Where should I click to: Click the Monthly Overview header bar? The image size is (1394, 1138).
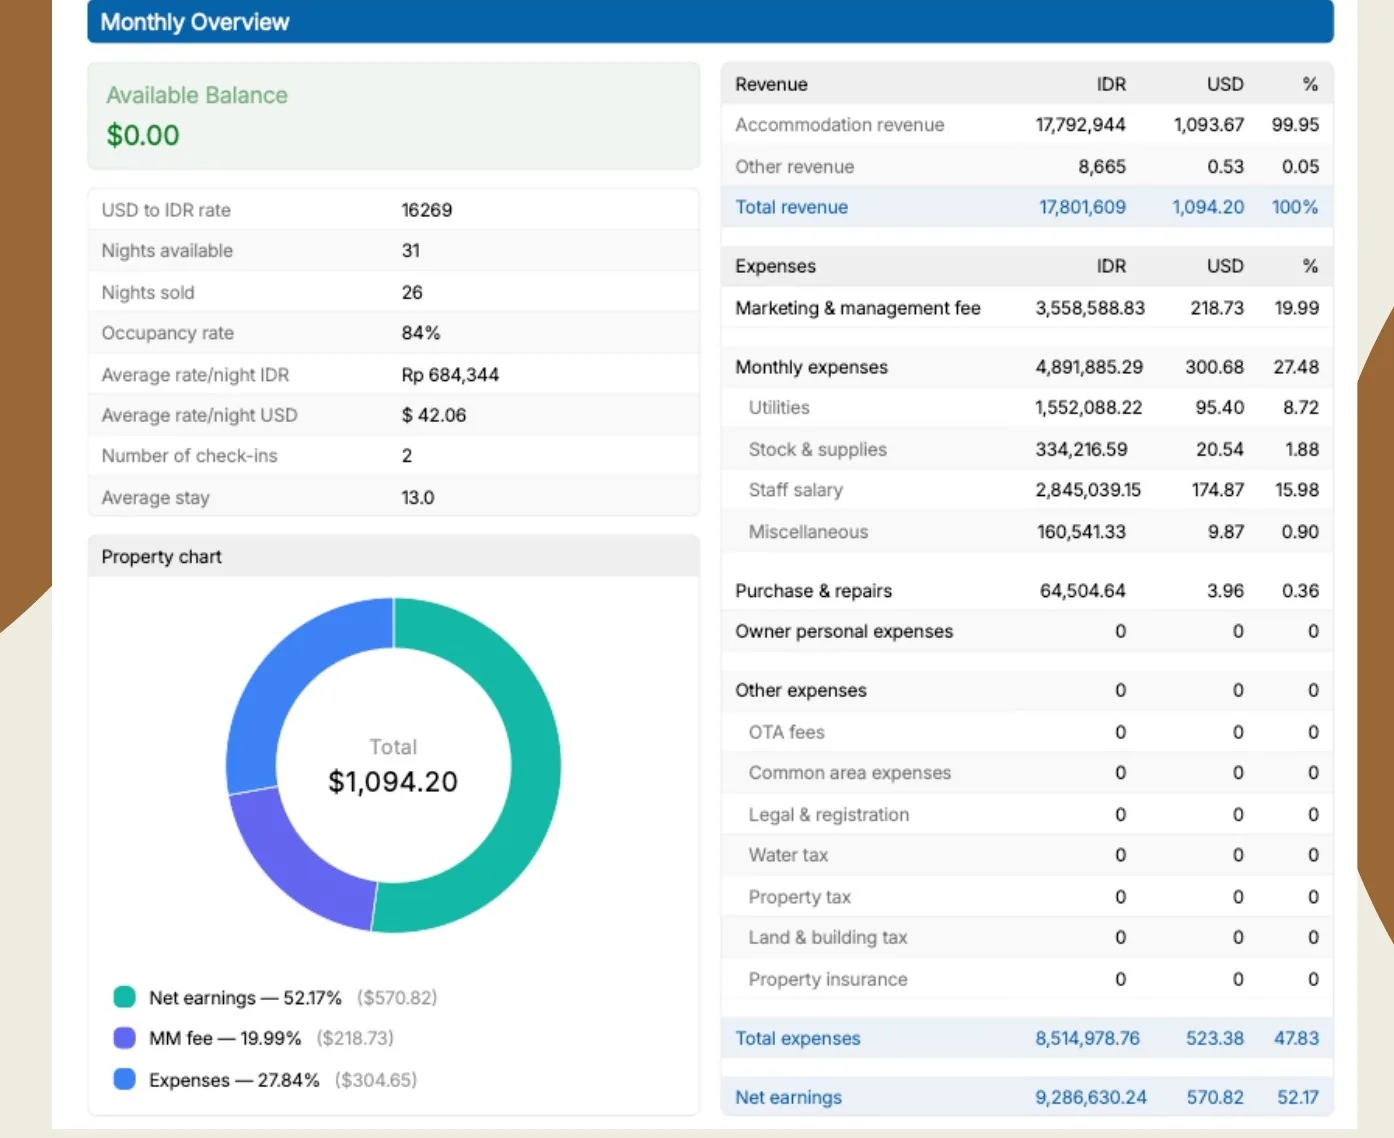click(710, 22)
